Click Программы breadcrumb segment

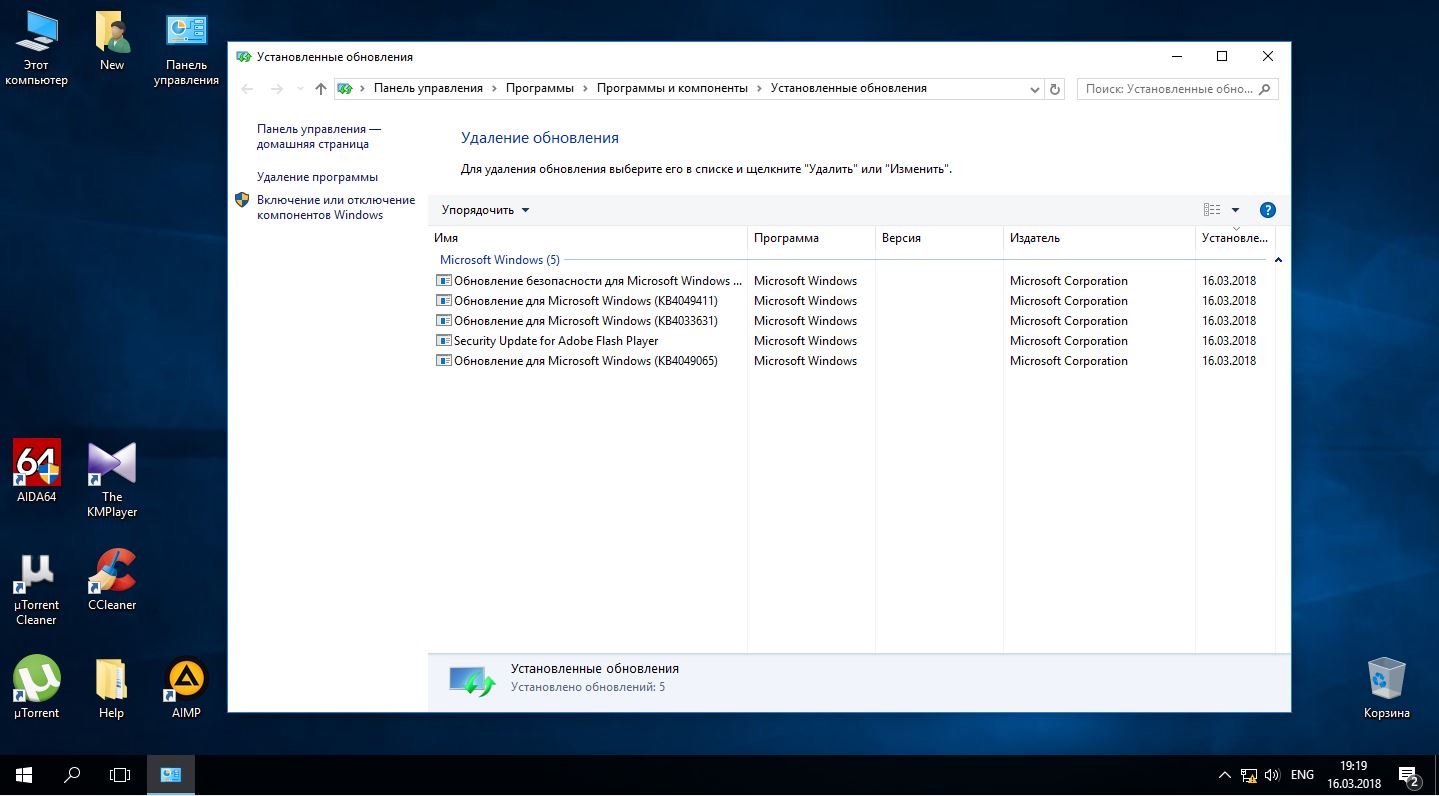pyautogui.click(x=540, y=88)
